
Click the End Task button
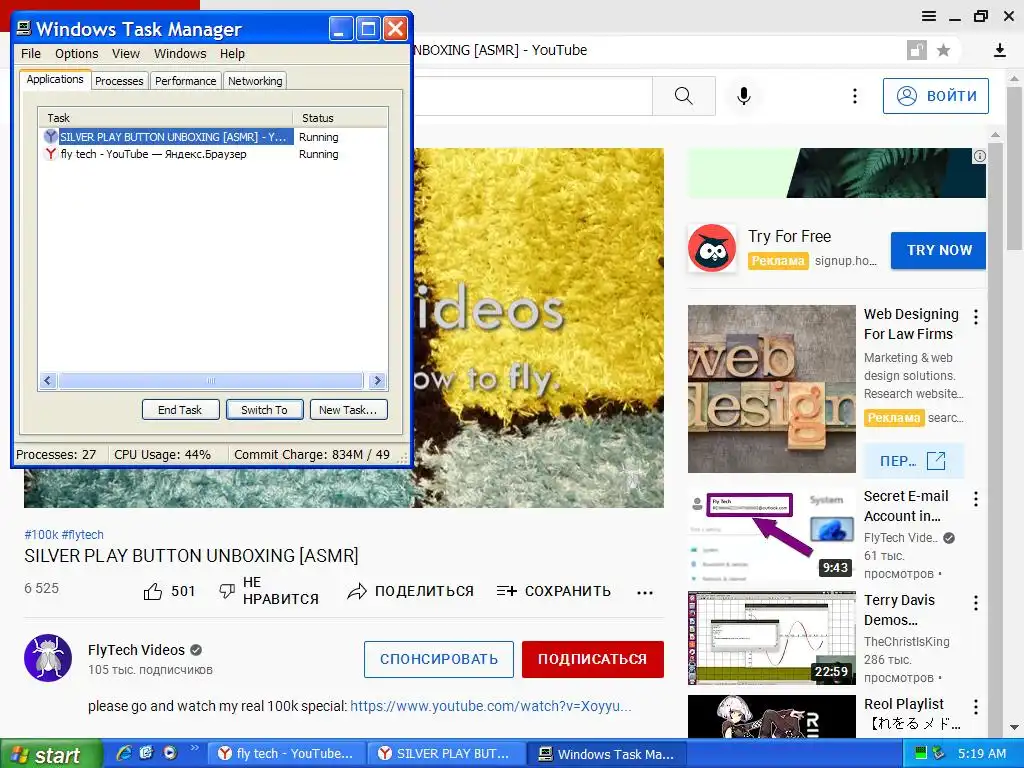point(180,410)
